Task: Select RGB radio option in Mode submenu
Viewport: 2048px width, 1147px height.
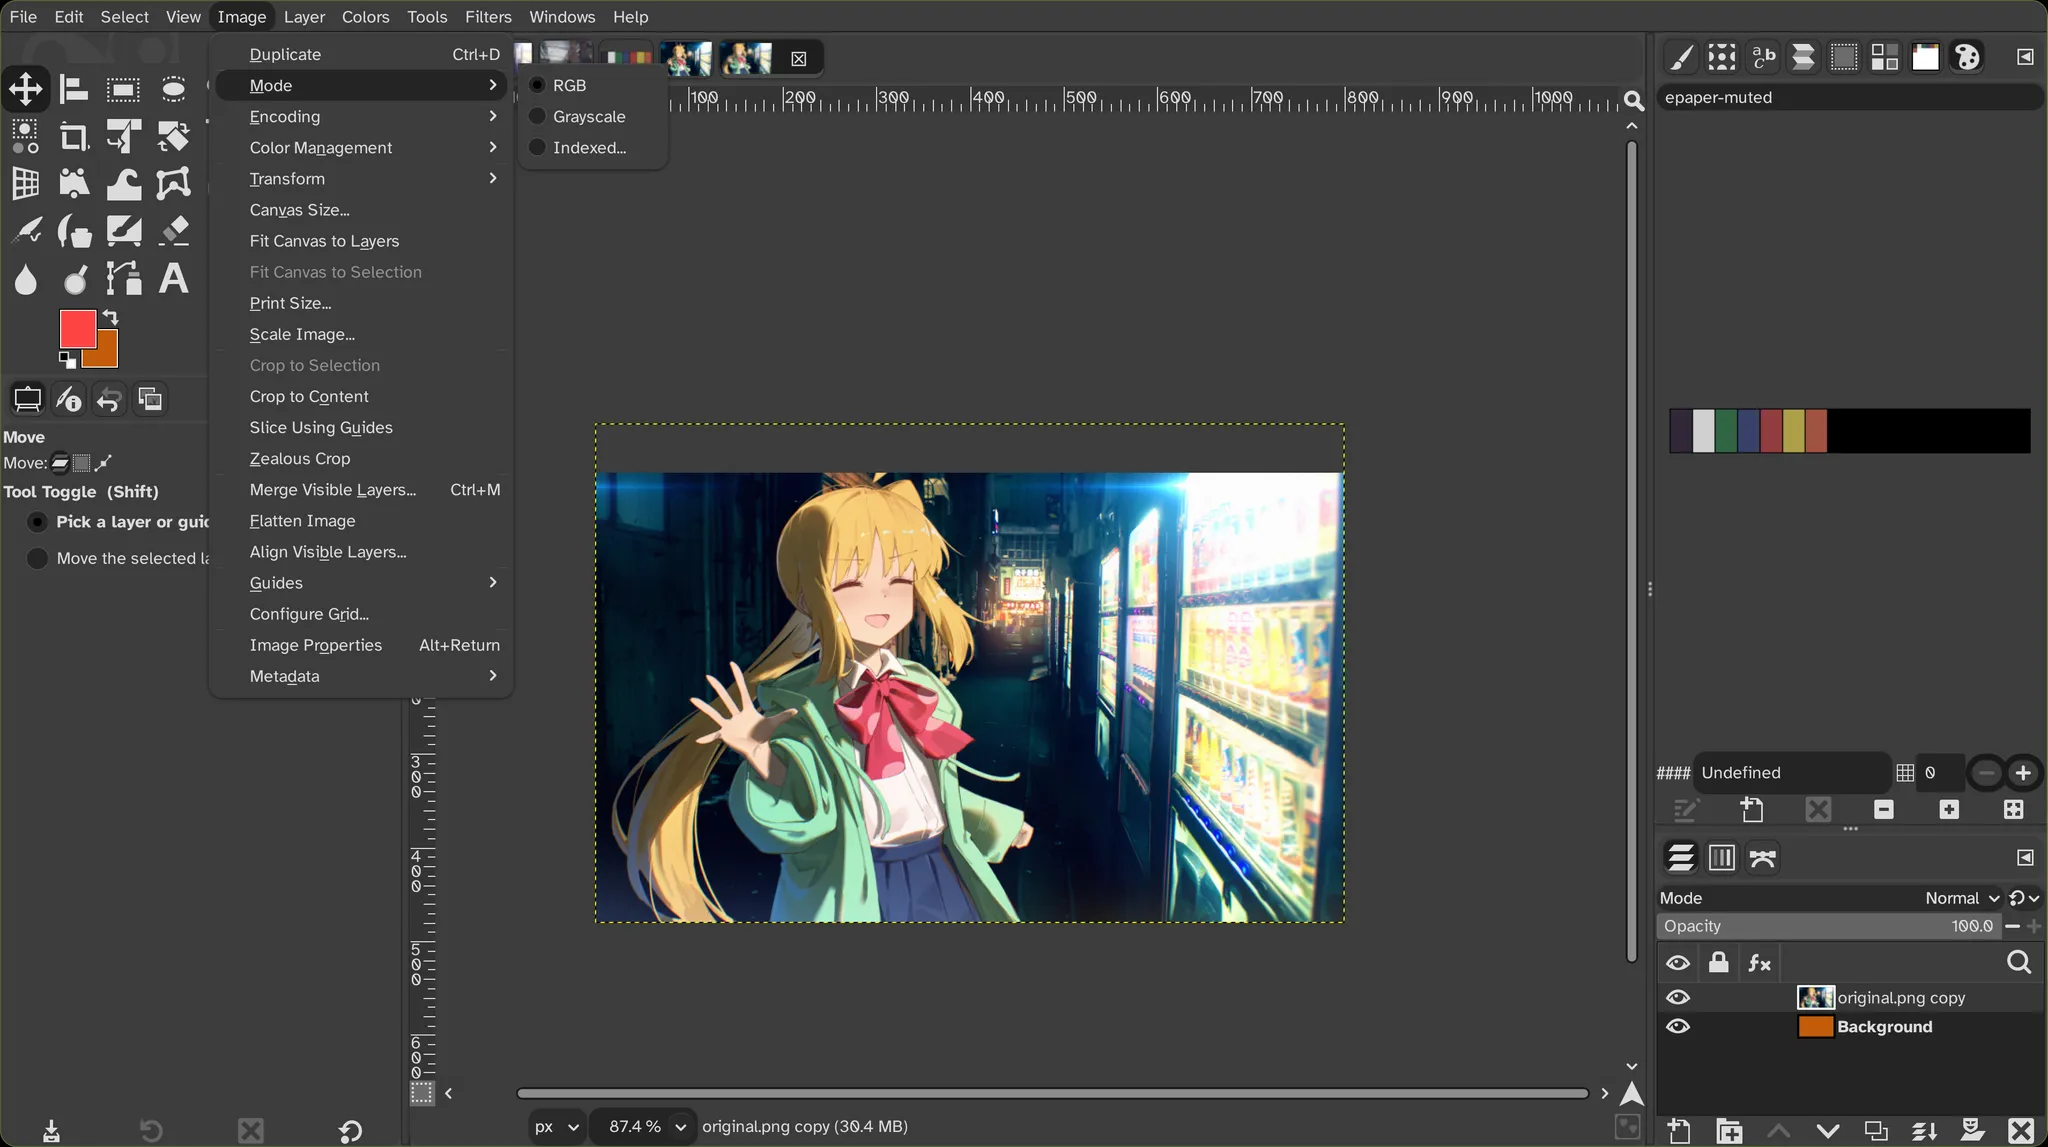Action: tap(537, 85)
